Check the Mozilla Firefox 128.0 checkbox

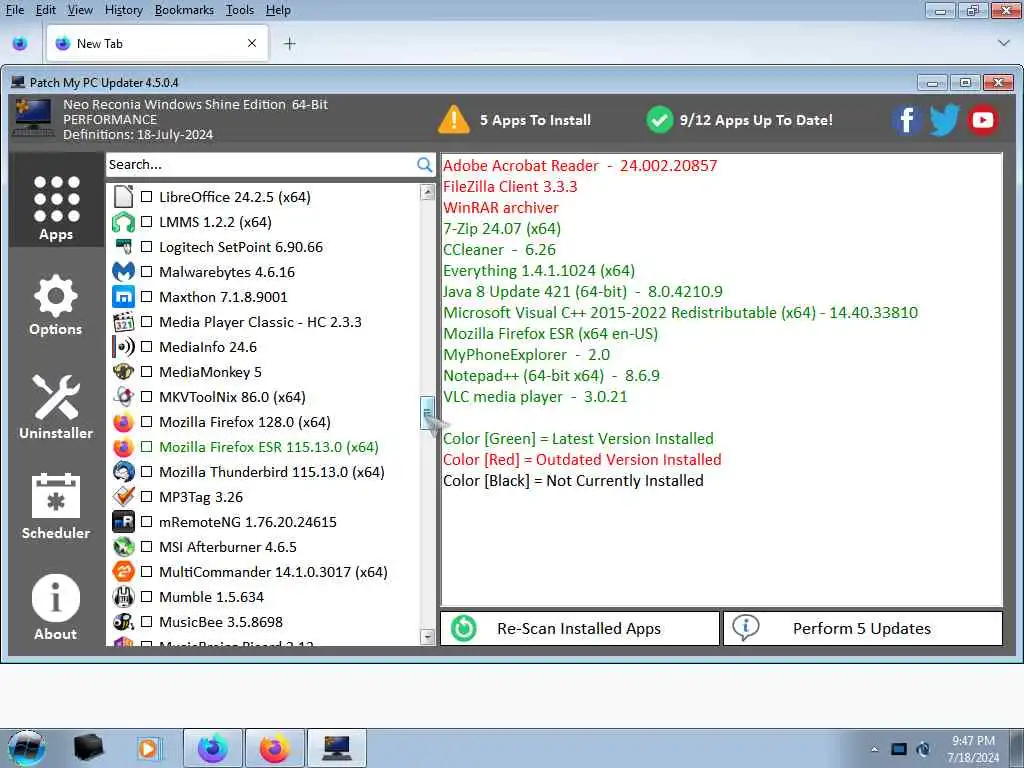(147, 422)
